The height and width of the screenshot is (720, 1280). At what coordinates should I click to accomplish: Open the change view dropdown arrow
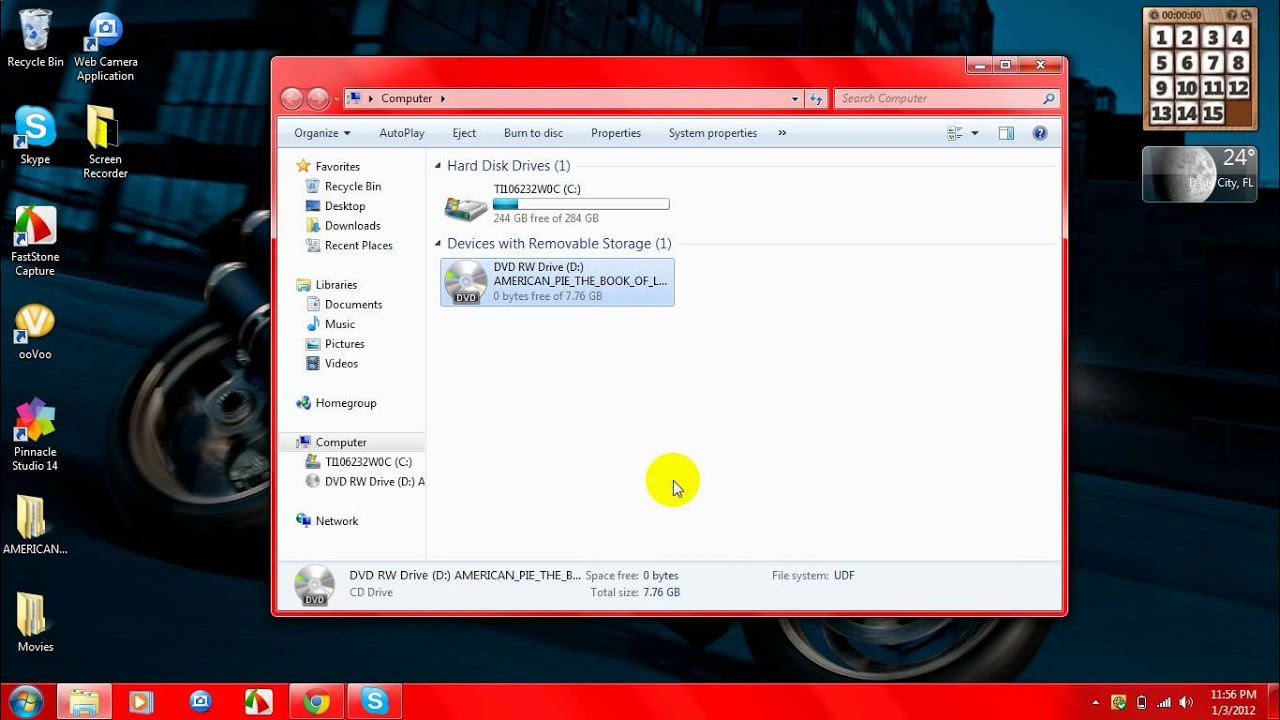[x=975, y=133]
